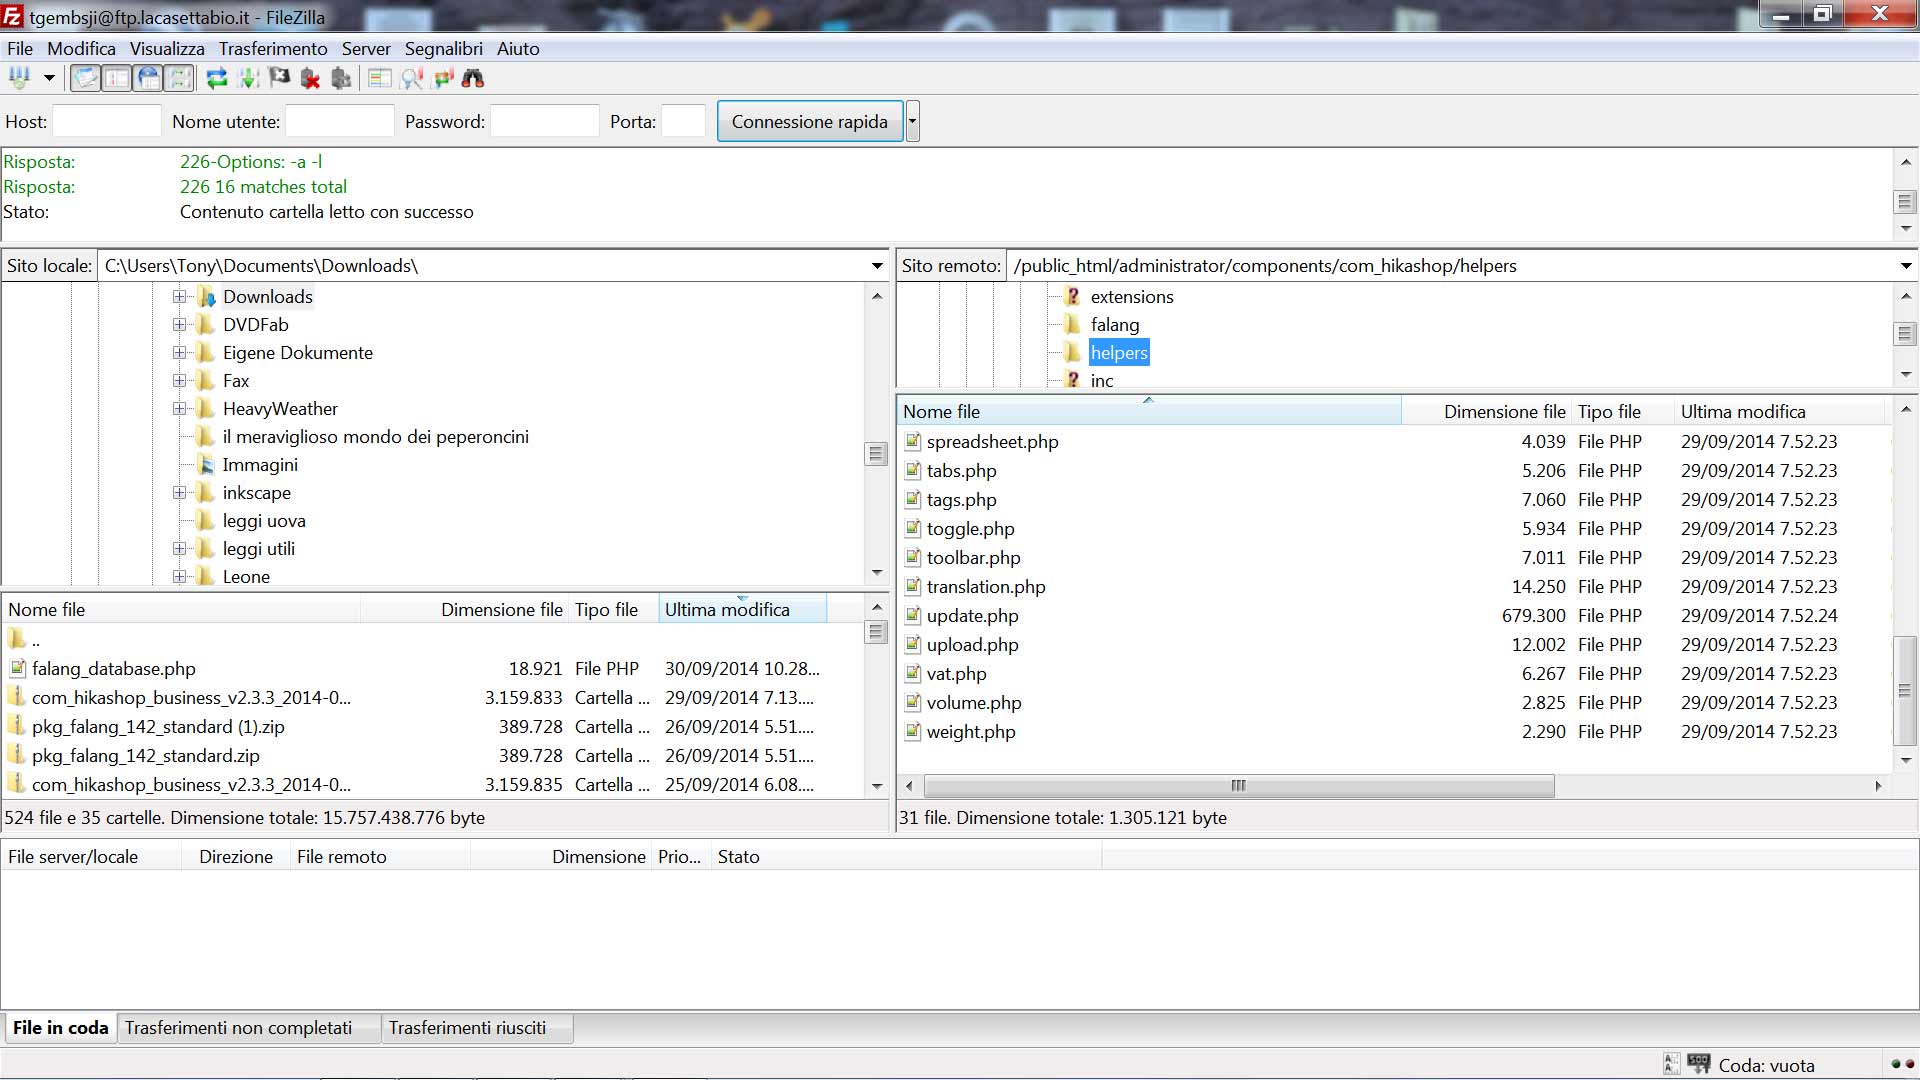Click the pkg_falang_142_standard.zip archive icon
The width and height of the screenshot is (1920, 1080).
point(17,756)
